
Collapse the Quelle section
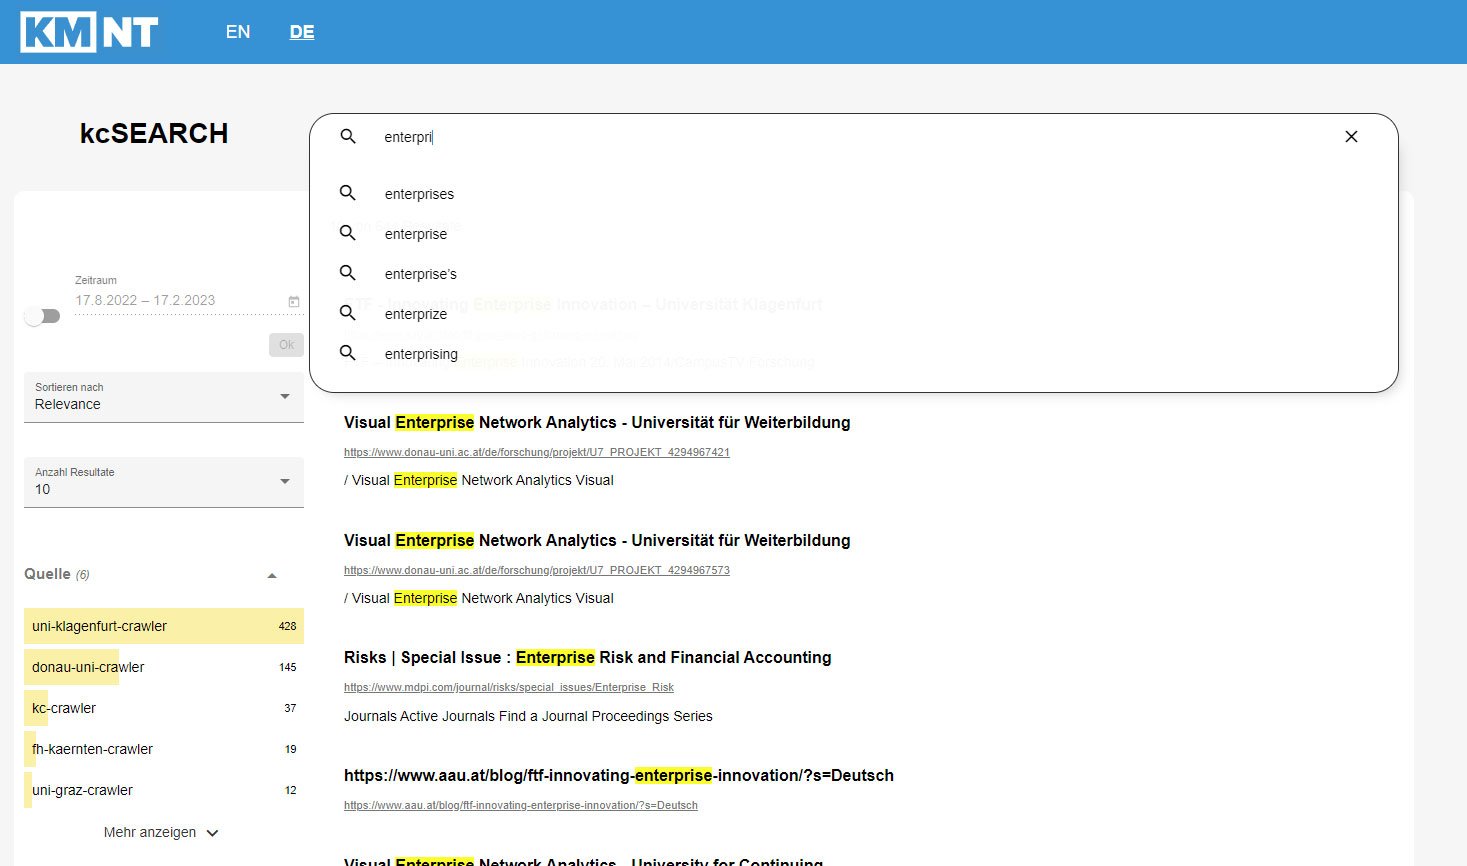pos(272,575)
